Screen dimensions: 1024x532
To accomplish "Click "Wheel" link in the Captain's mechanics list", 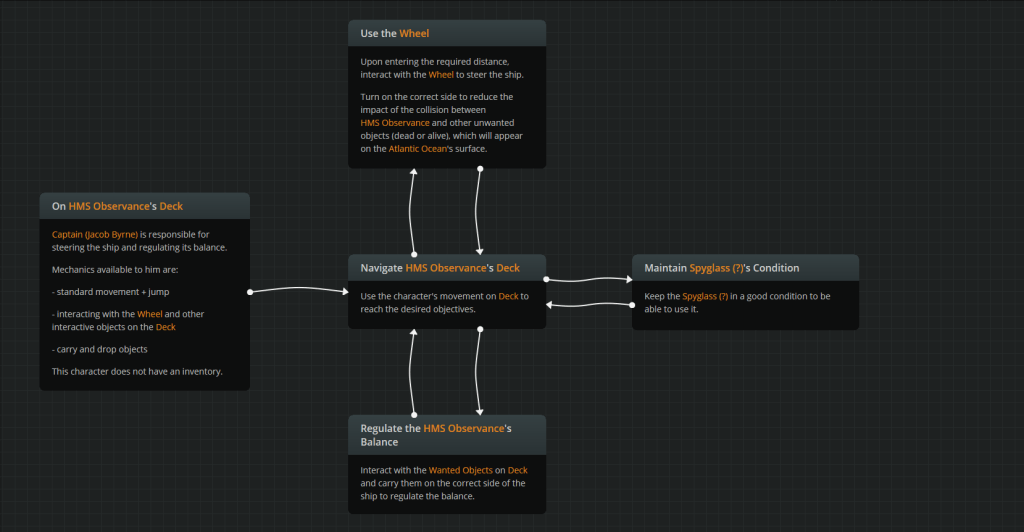I will point(149,314).
